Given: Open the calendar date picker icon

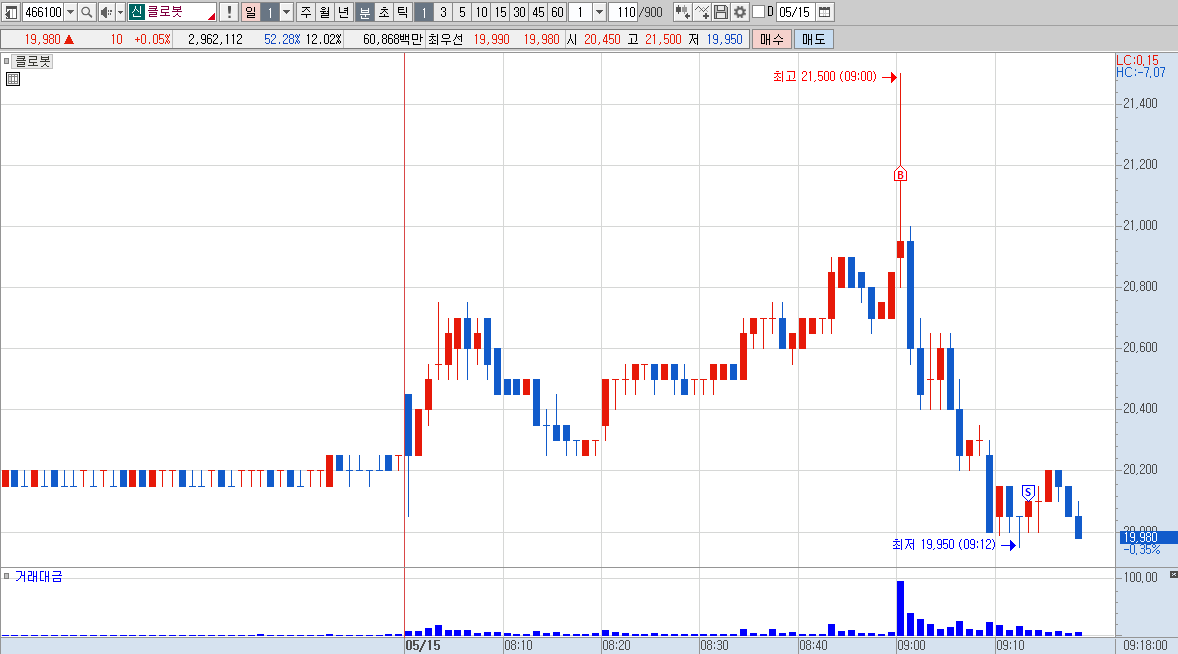Looking at the screenshot, I should (x=824, y=12).
